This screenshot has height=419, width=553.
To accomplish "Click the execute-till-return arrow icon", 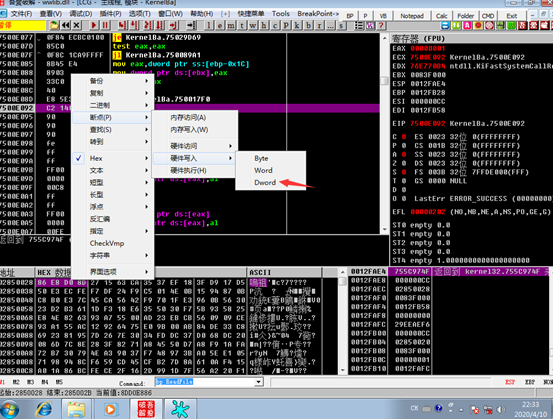I will (x=174, y=25).
